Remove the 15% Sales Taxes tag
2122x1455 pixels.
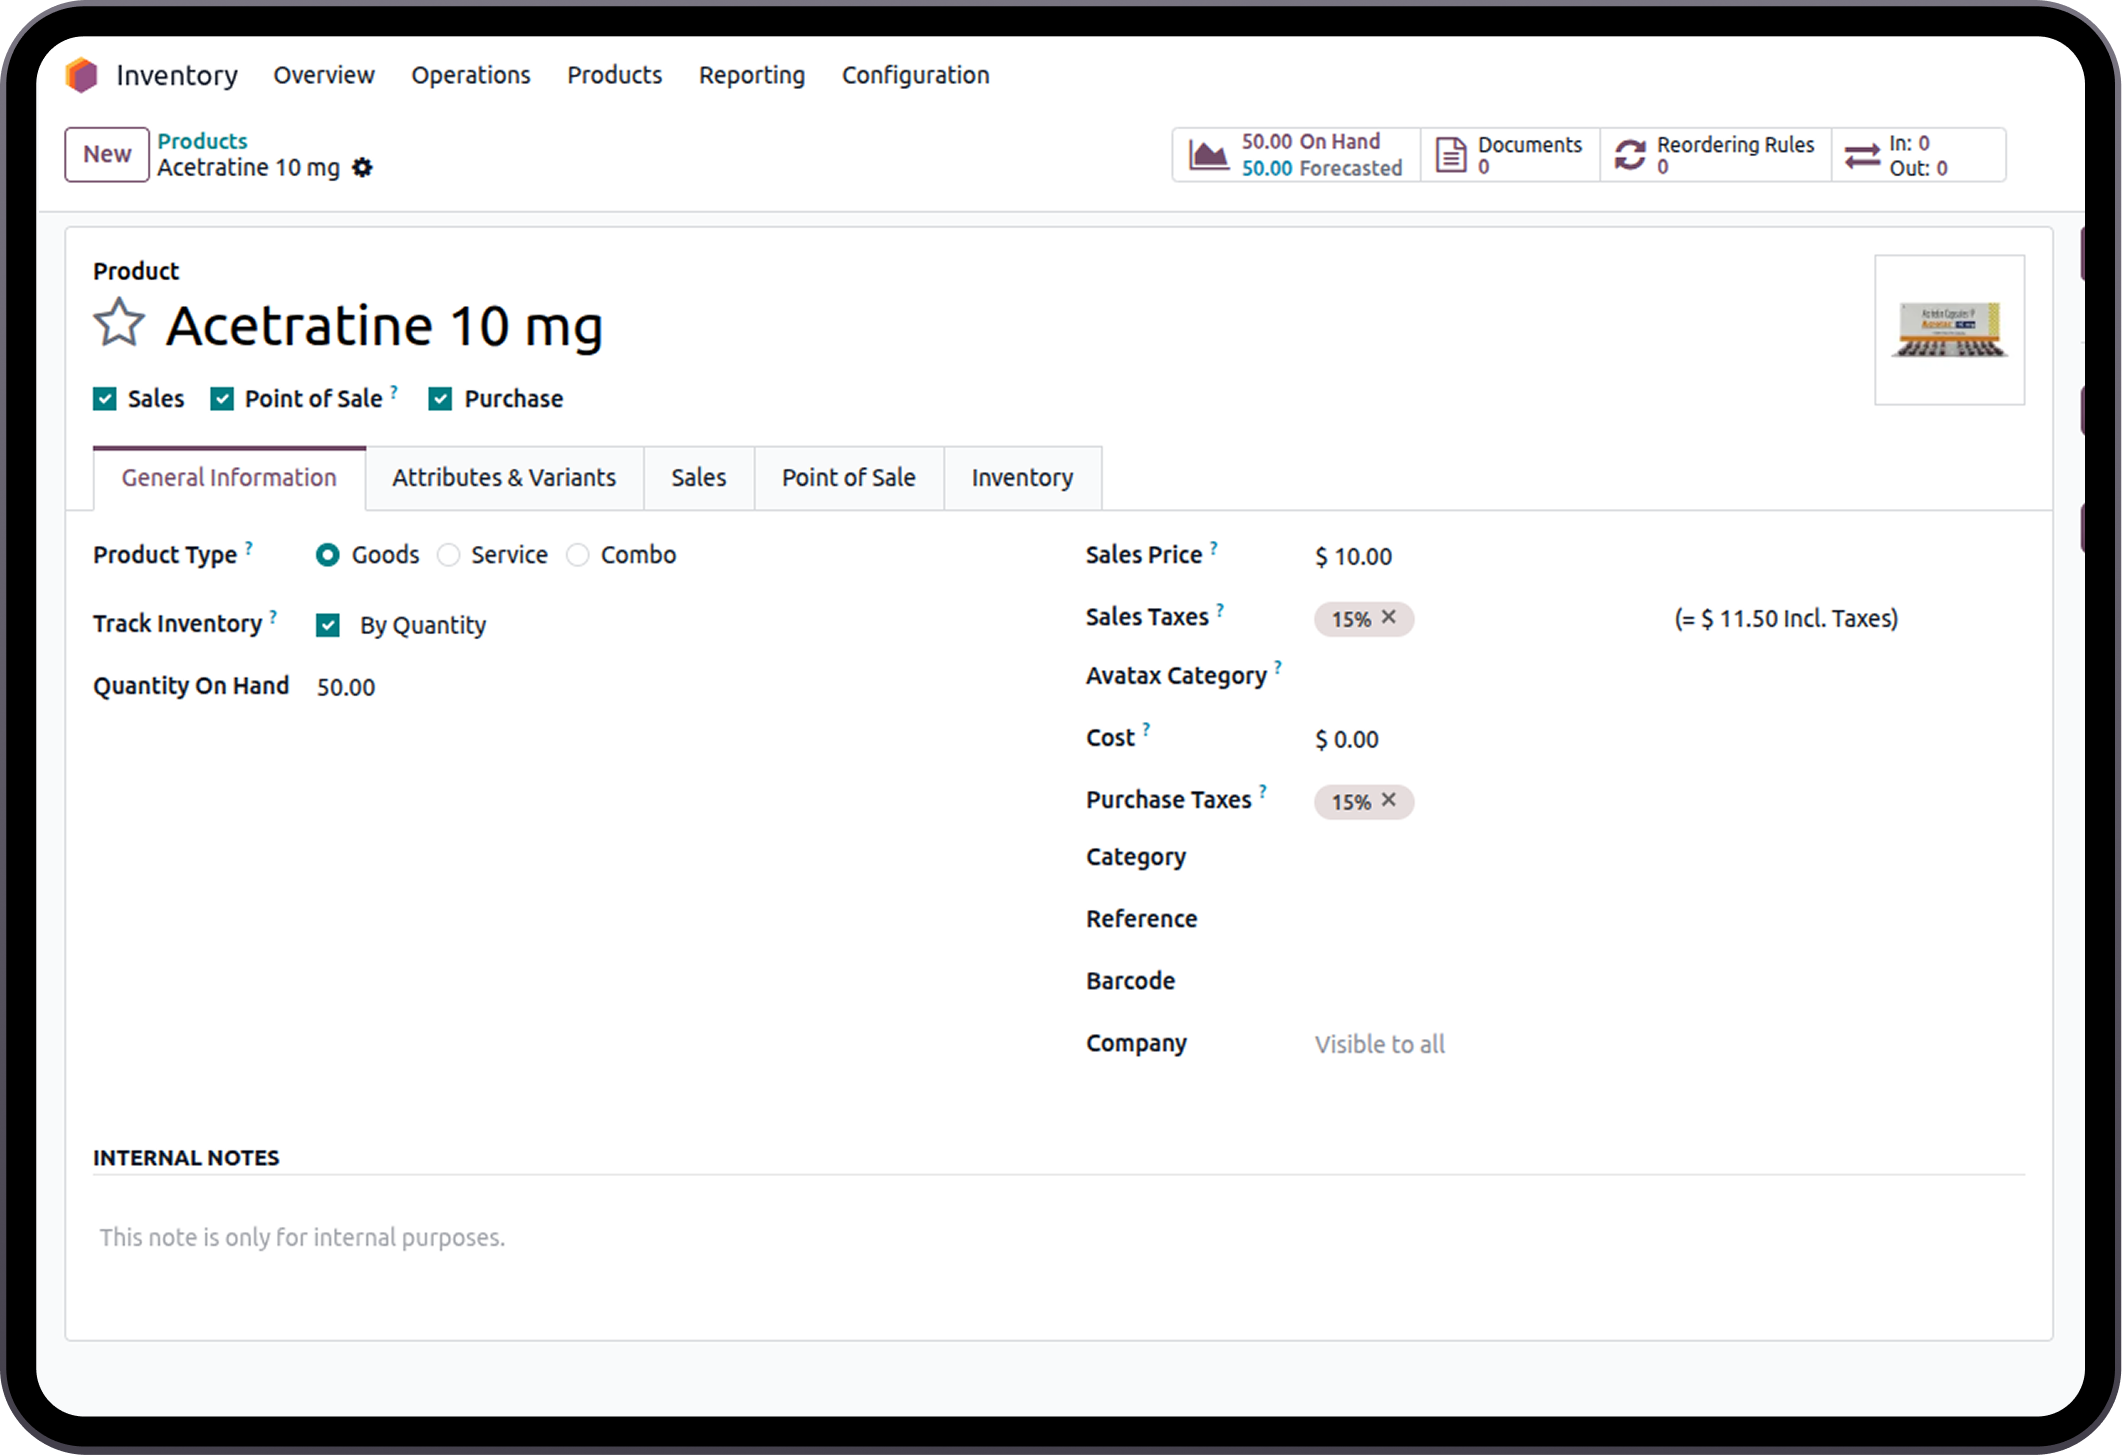pyautogui.click(x=1389, y=618)
